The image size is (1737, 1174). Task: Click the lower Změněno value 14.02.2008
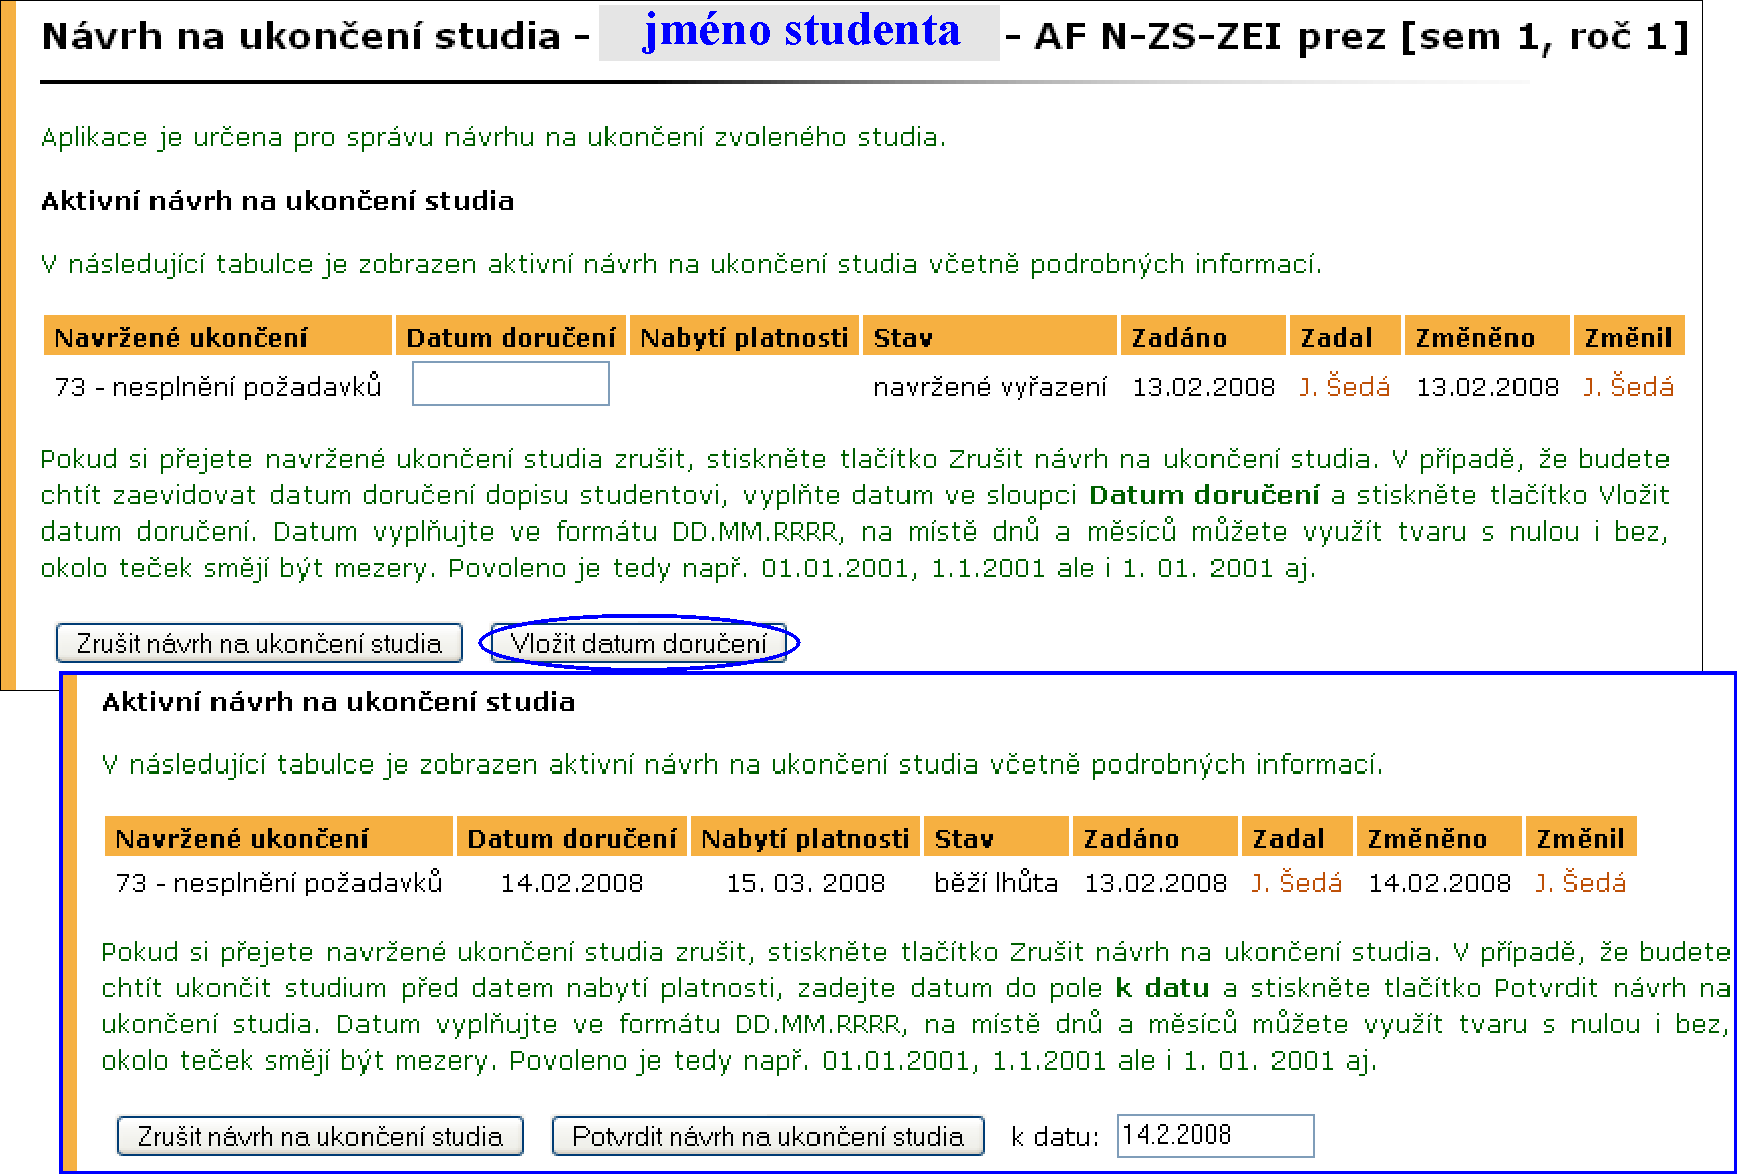coord(1439,883)
